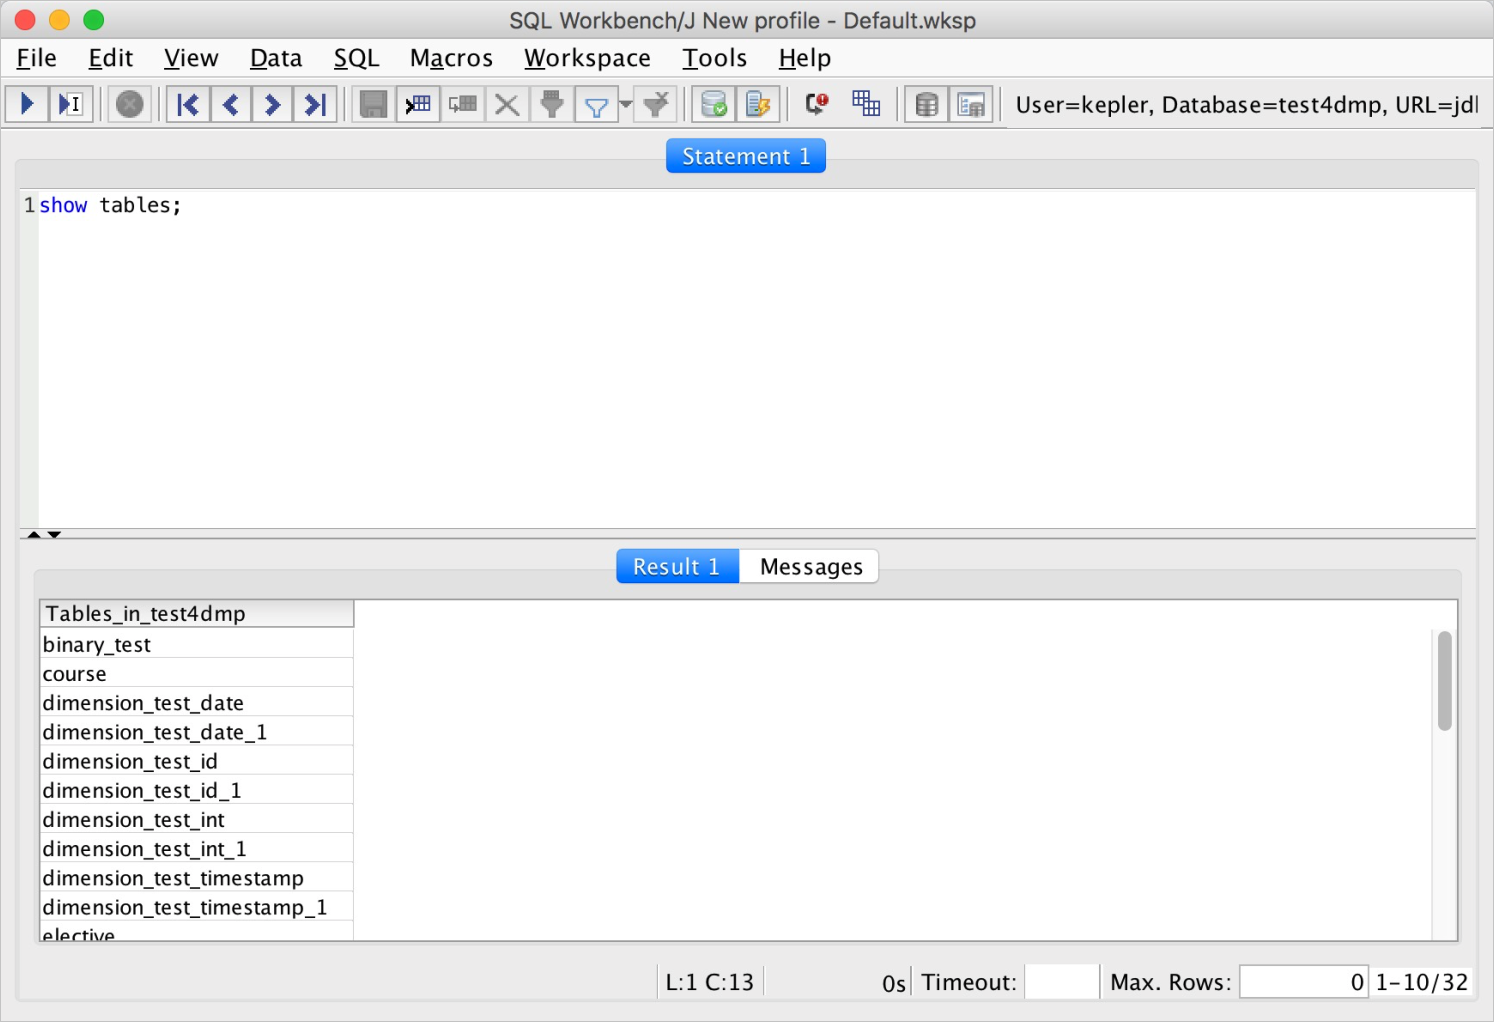Execute the current statement at the cursor

(70, 104)
